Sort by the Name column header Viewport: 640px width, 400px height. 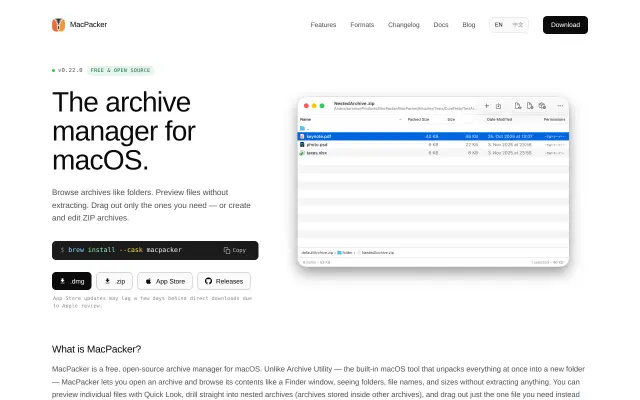pos(305,120)
